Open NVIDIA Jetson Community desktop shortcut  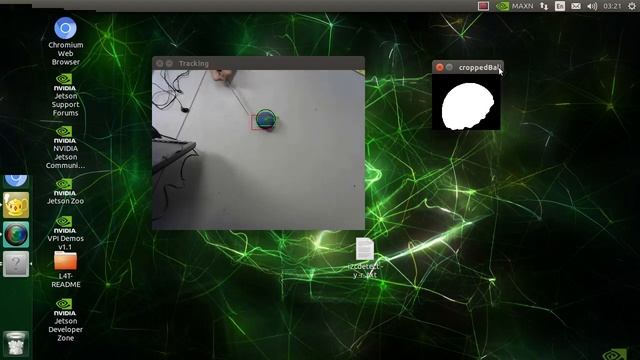click(x=65, y=147)
